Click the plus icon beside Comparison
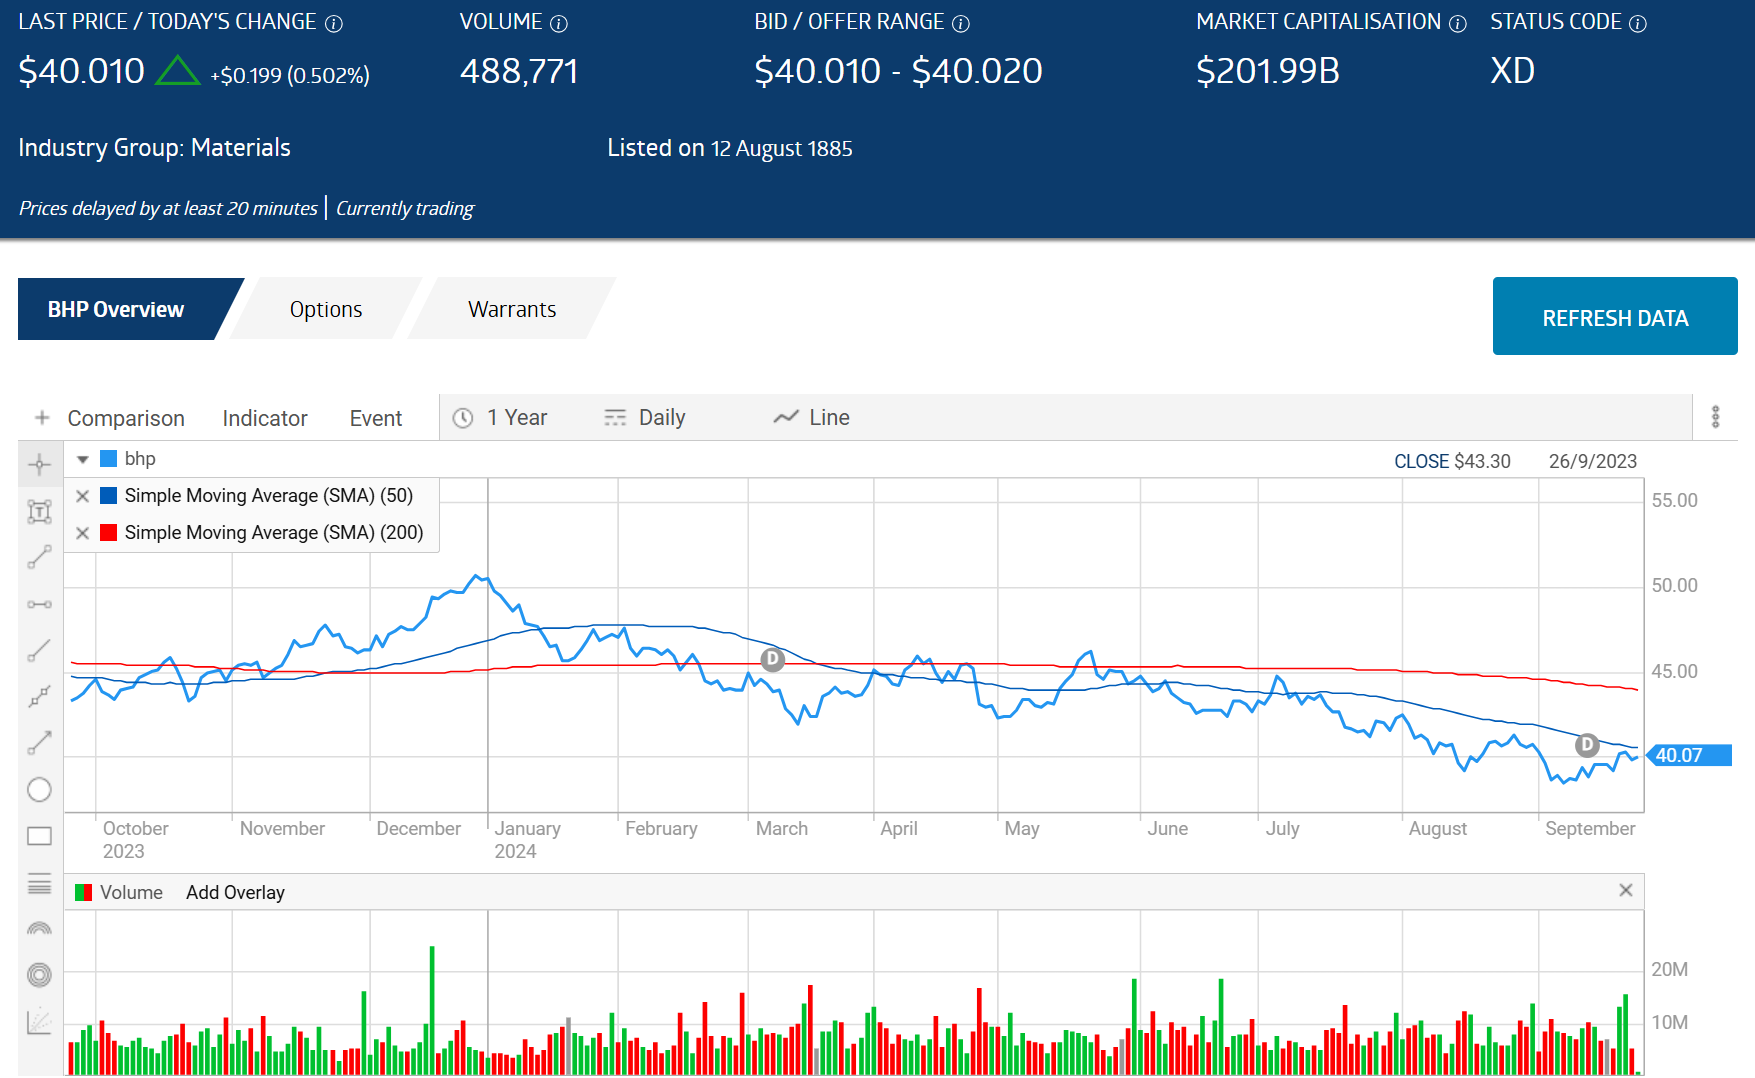The width and height of the screenshot is (1755, 1078). pyautogui.click(x=42, y=418)
